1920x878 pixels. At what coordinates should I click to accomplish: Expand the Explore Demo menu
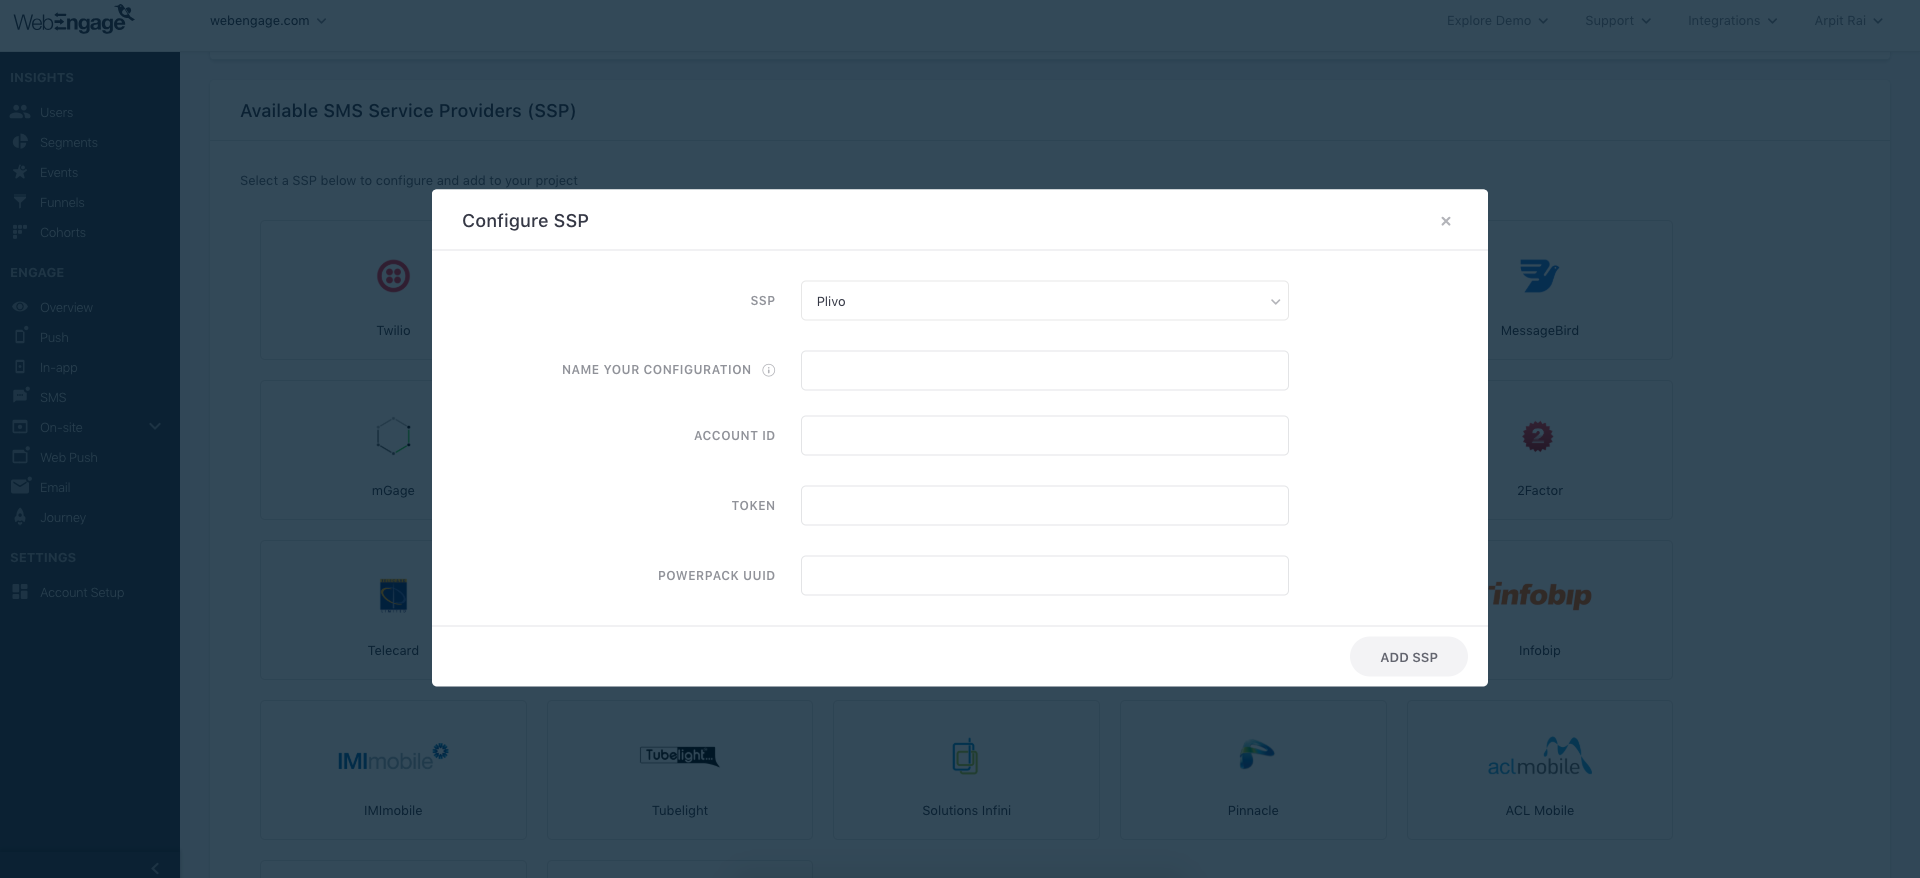coord(1497,21)
